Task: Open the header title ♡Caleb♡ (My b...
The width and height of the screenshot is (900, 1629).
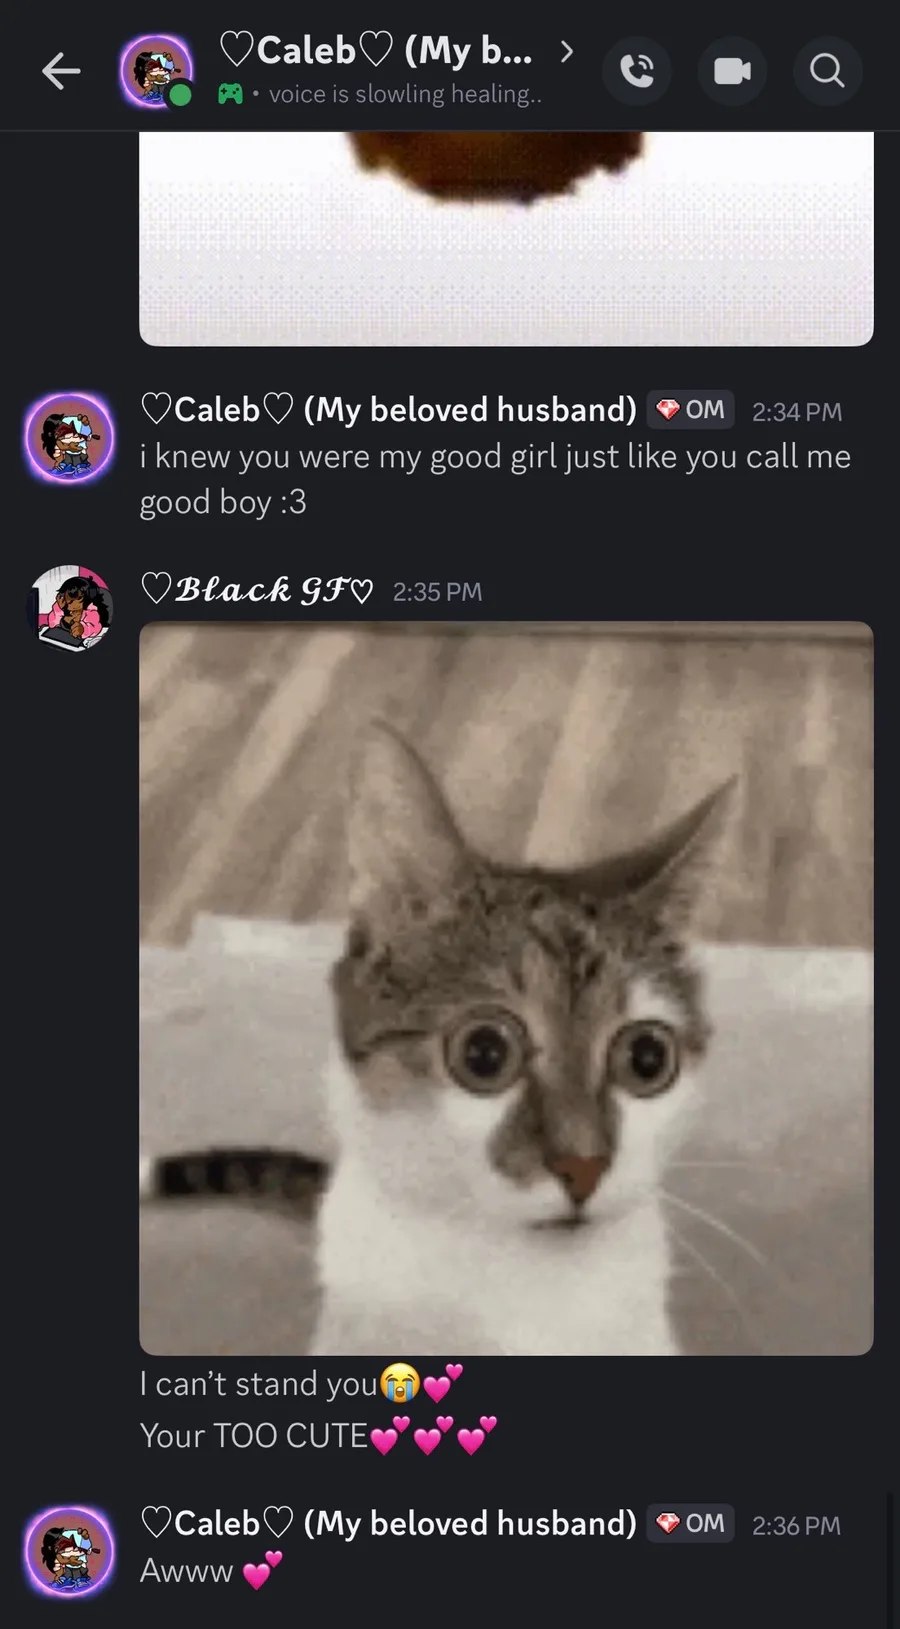Action: [x=375, y=51]
